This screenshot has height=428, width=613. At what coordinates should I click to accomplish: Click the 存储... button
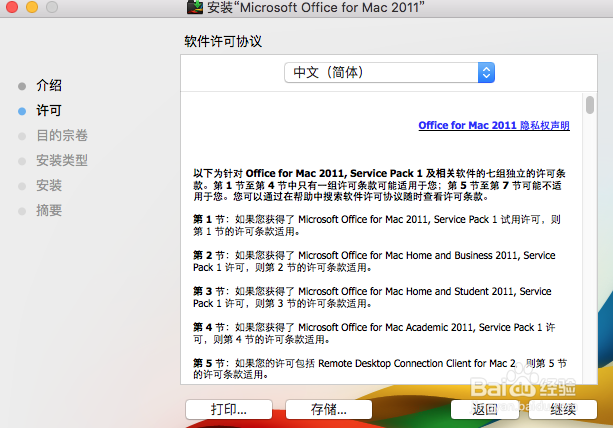point(328,409)
